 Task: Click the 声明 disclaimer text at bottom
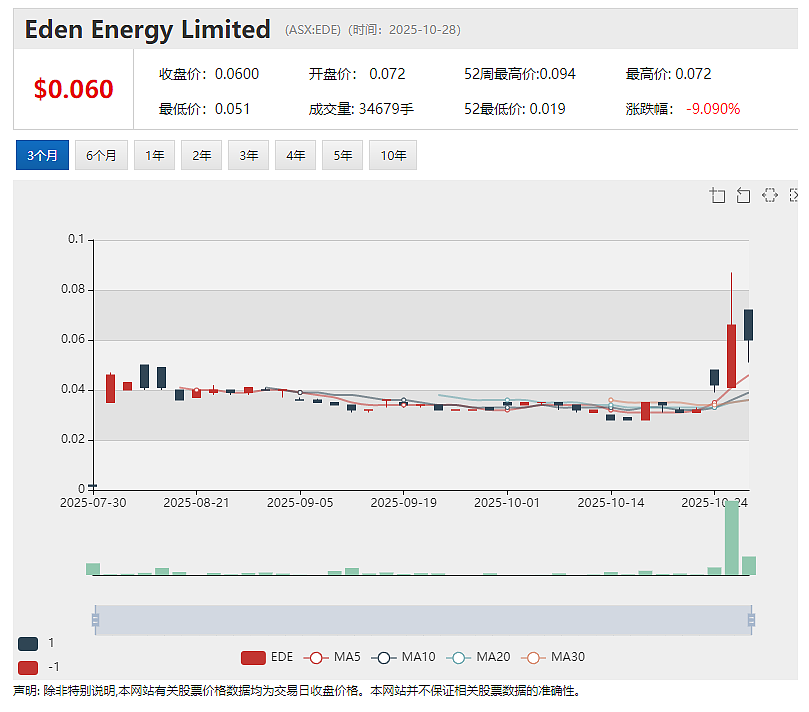297,691
